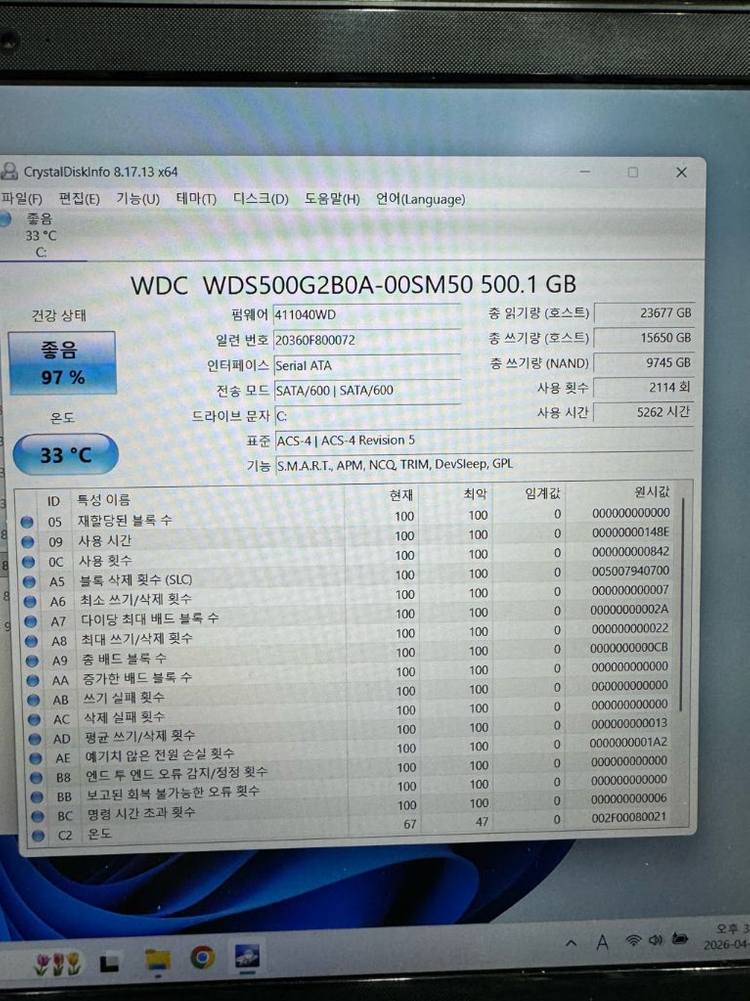Click raw value 002F00080021 in 온도 row
750x1001 pixels.
[x=628, y=817]
